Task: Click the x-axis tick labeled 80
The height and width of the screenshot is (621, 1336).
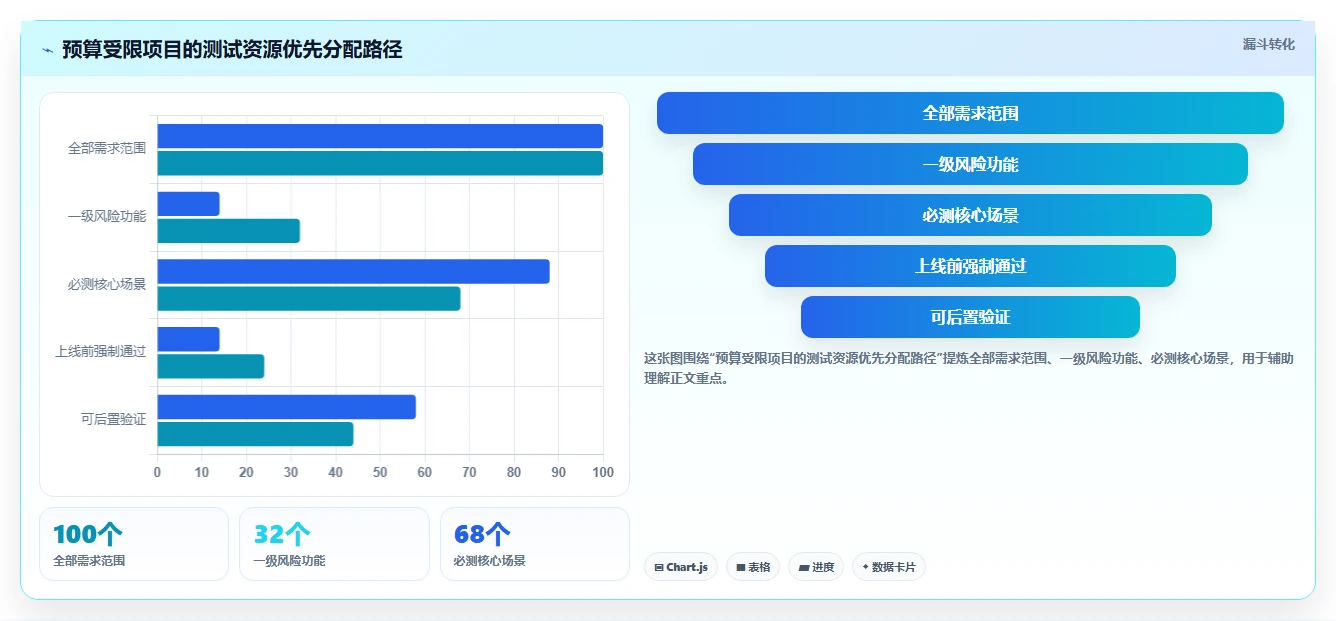Action: pyautogui.click(x=514, y=472)
